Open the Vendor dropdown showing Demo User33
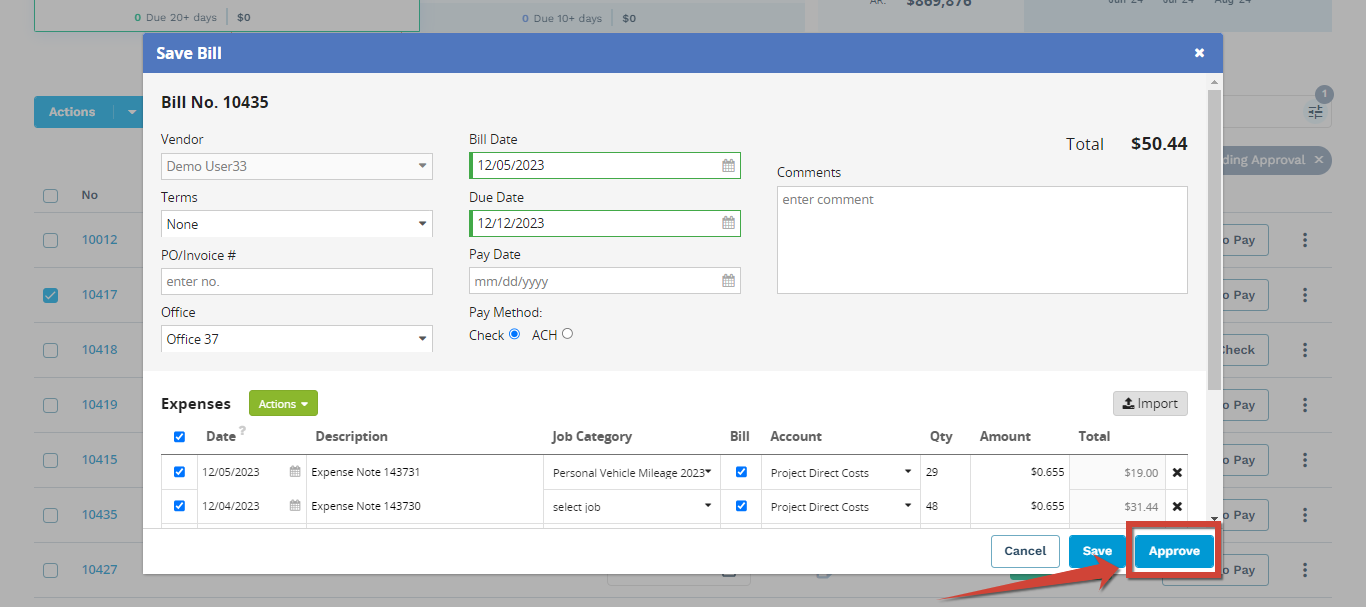This screenshot has height=607, width=1366. pyautogui.click(x=297, y=166)
